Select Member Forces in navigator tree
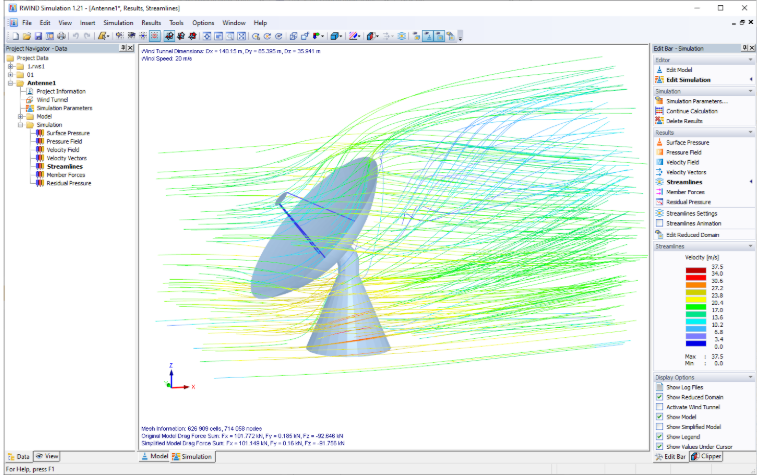The height and width of the screenshot is (475, 760). [66, 175]
